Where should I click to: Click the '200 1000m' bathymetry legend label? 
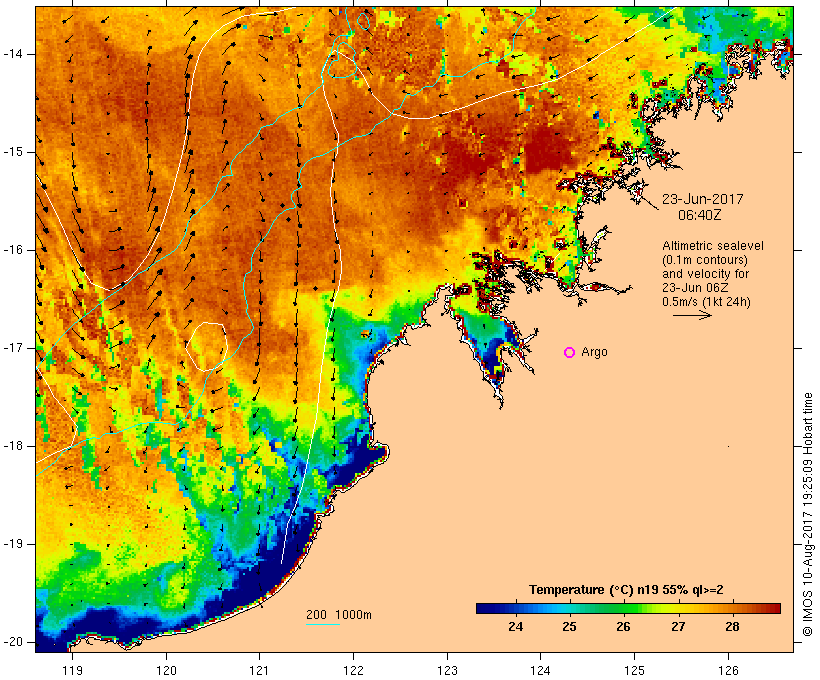coord(339,615)
